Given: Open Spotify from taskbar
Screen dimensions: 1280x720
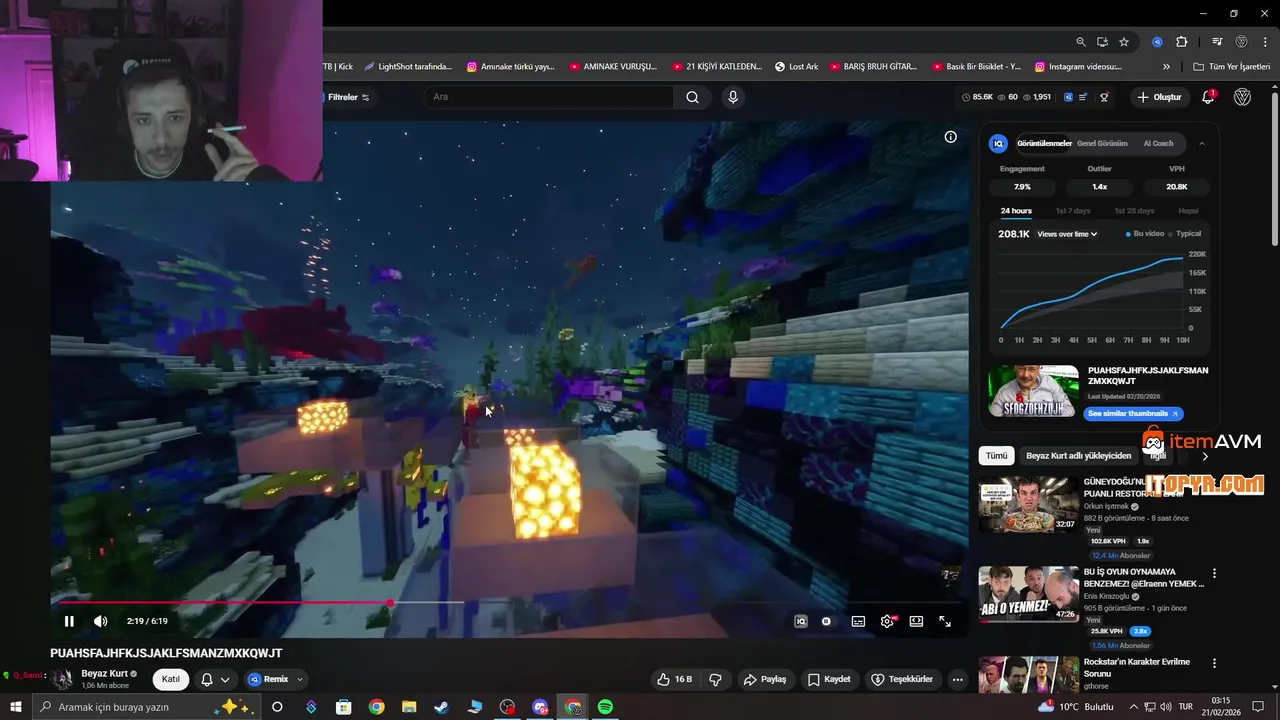Looking at the screenshot, I should point(605,707).
